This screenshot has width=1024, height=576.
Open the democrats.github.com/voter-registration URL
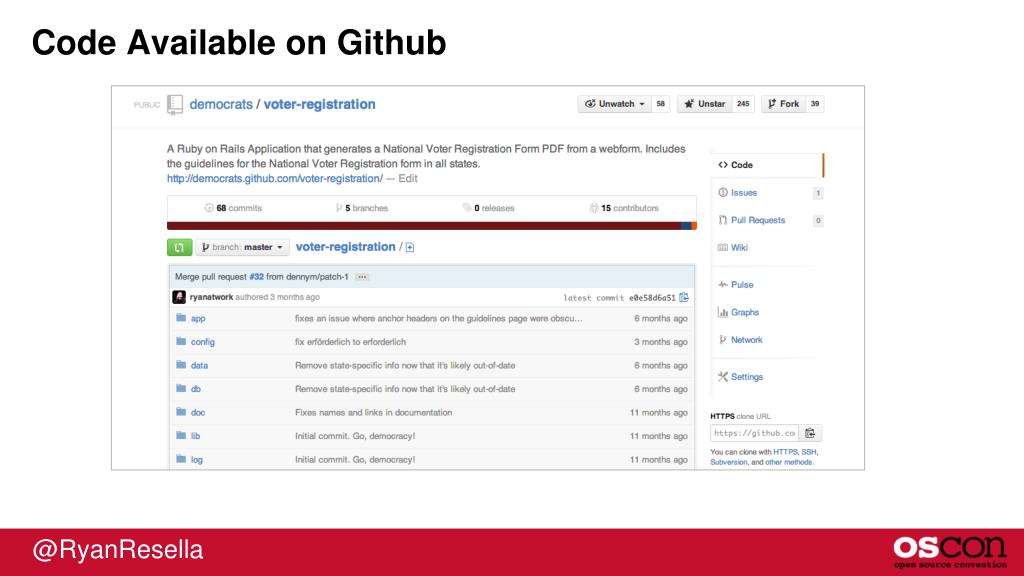pos(275,178)
